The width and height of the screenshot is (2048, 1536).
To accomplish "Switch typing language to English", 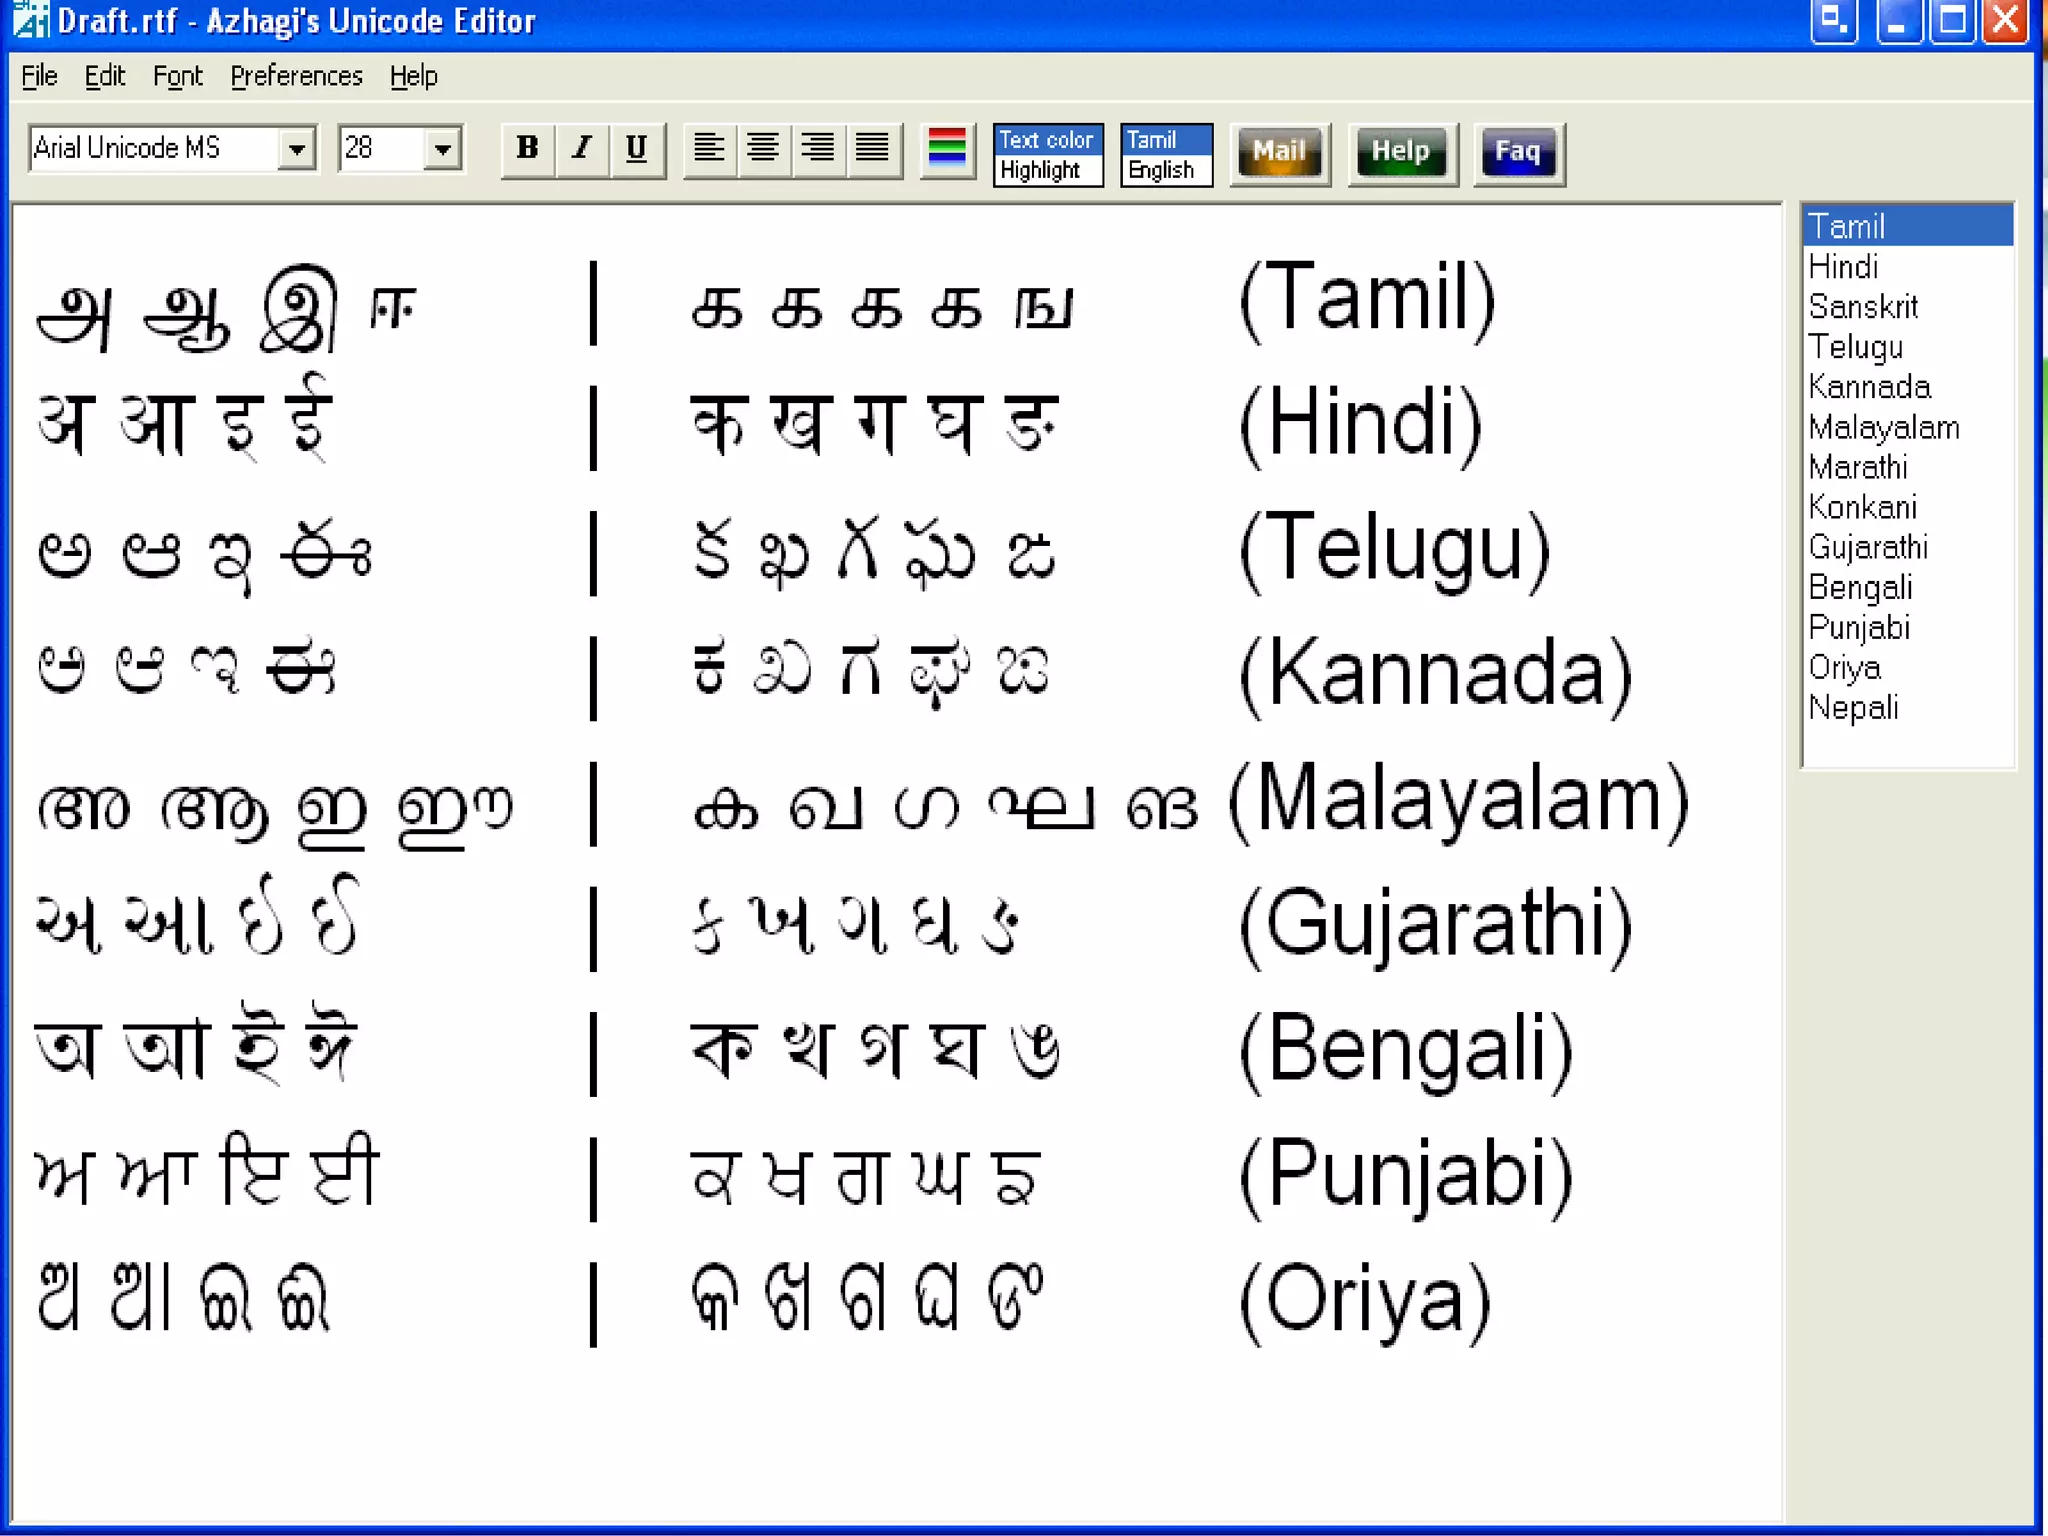I will [1161, 171].
